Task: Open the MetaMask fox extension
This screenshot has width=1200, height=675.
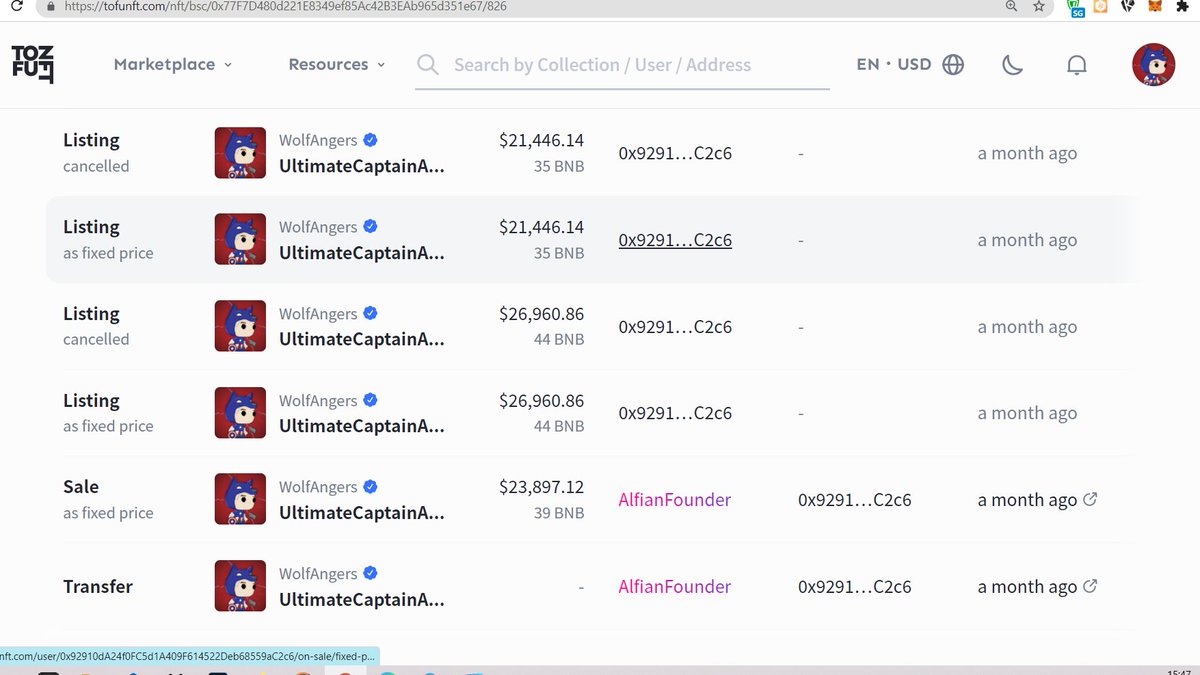Action: point(1155,6)
